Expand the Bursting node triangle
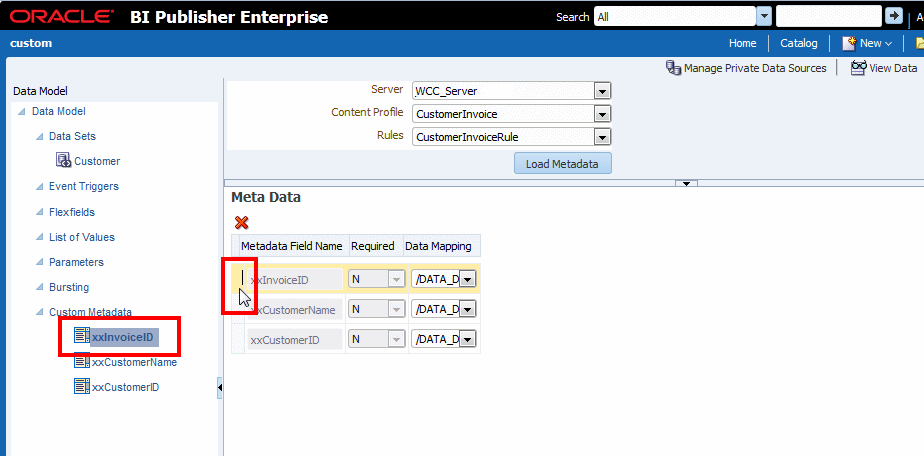The height and width of the screenshot is (456, 924). click(x=39, y=288)
